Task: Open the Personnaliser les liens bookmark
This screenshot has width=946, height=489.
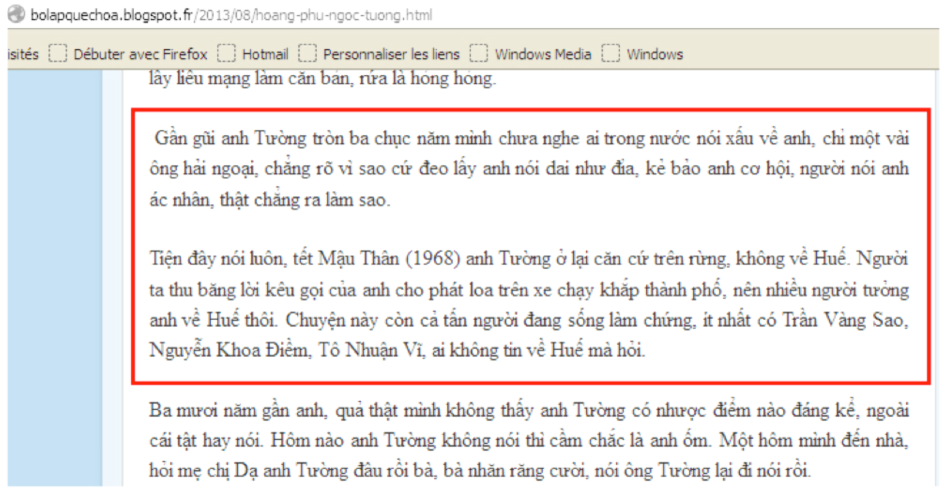Action: point(391,54)
